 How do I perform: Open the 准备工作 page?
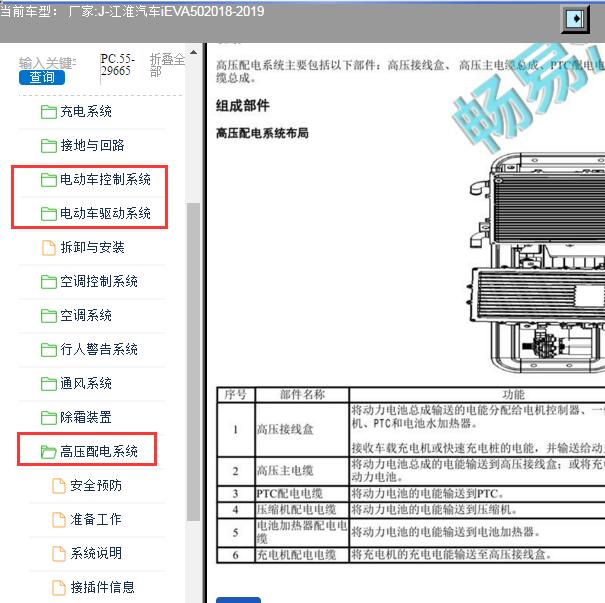(x=96, y=519)
